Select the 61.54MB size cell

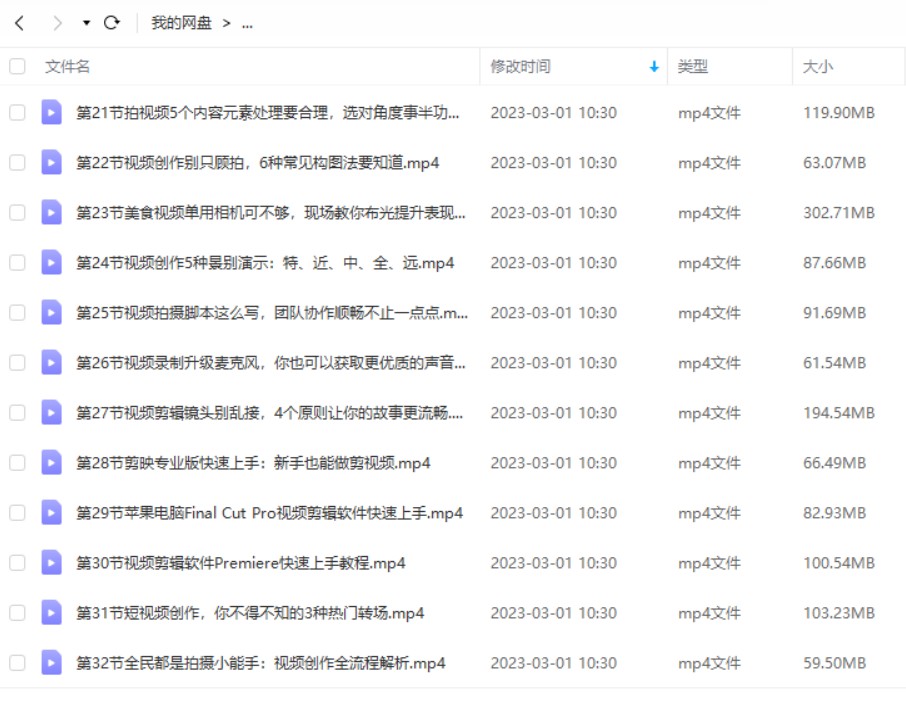[834, 363]
